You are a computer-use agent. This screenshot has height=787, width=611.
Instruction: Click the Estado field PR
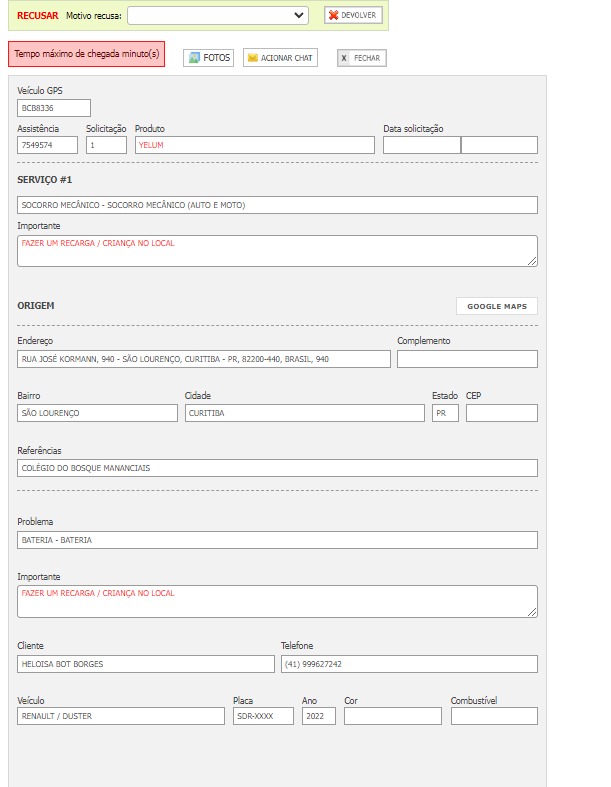[445, 413]
